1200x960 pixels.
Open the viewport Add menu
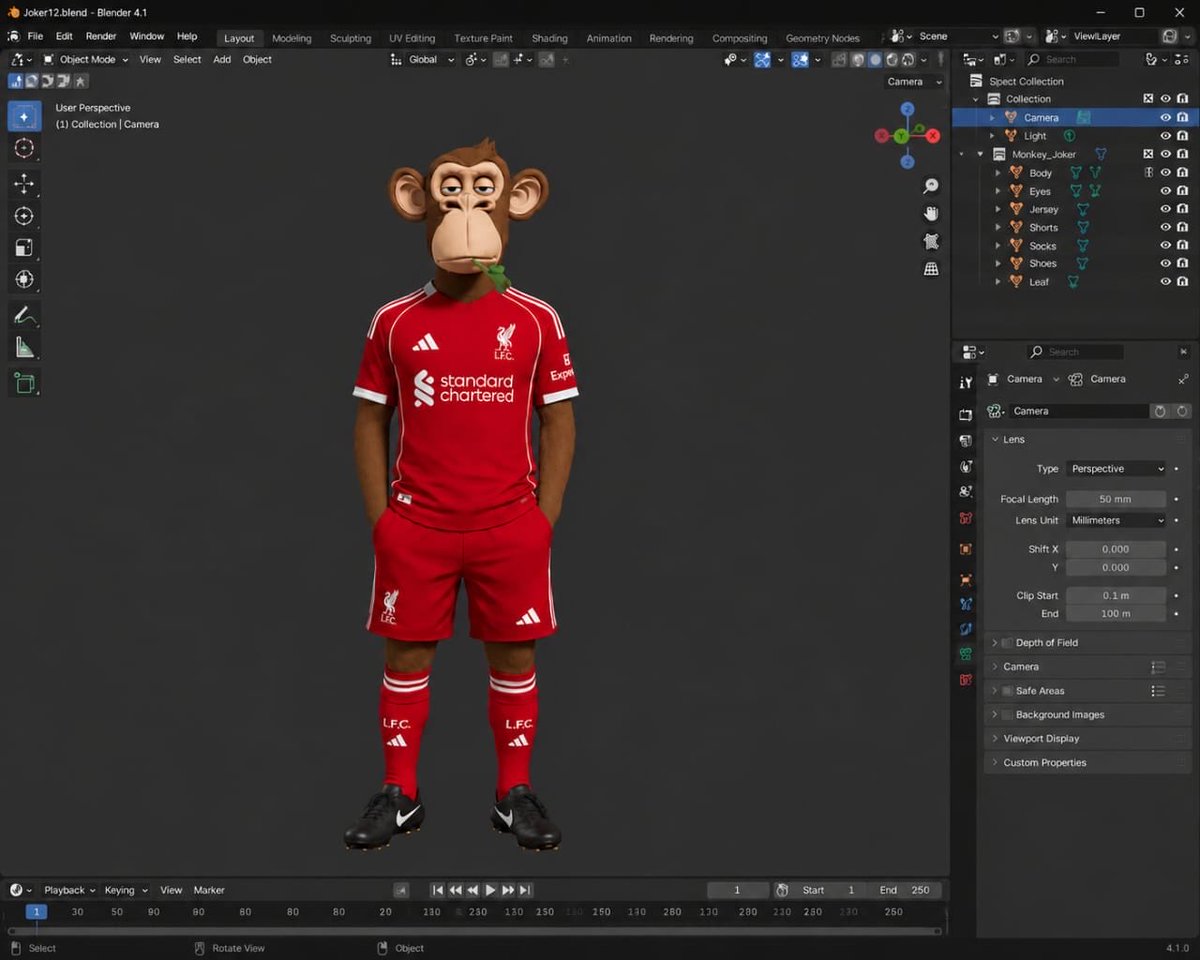[222, 59]
